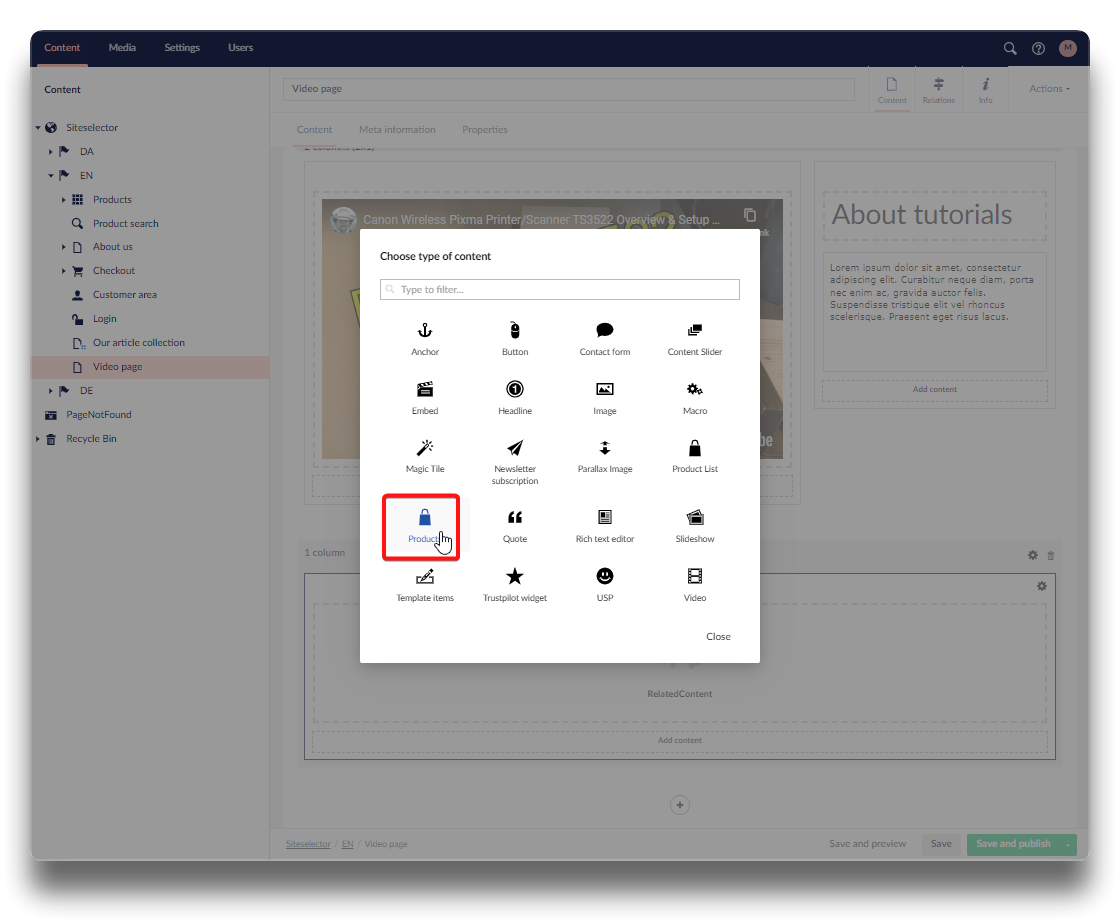Pick the Slideshow content type
1120x923 pixels.
tap(695, 518)
